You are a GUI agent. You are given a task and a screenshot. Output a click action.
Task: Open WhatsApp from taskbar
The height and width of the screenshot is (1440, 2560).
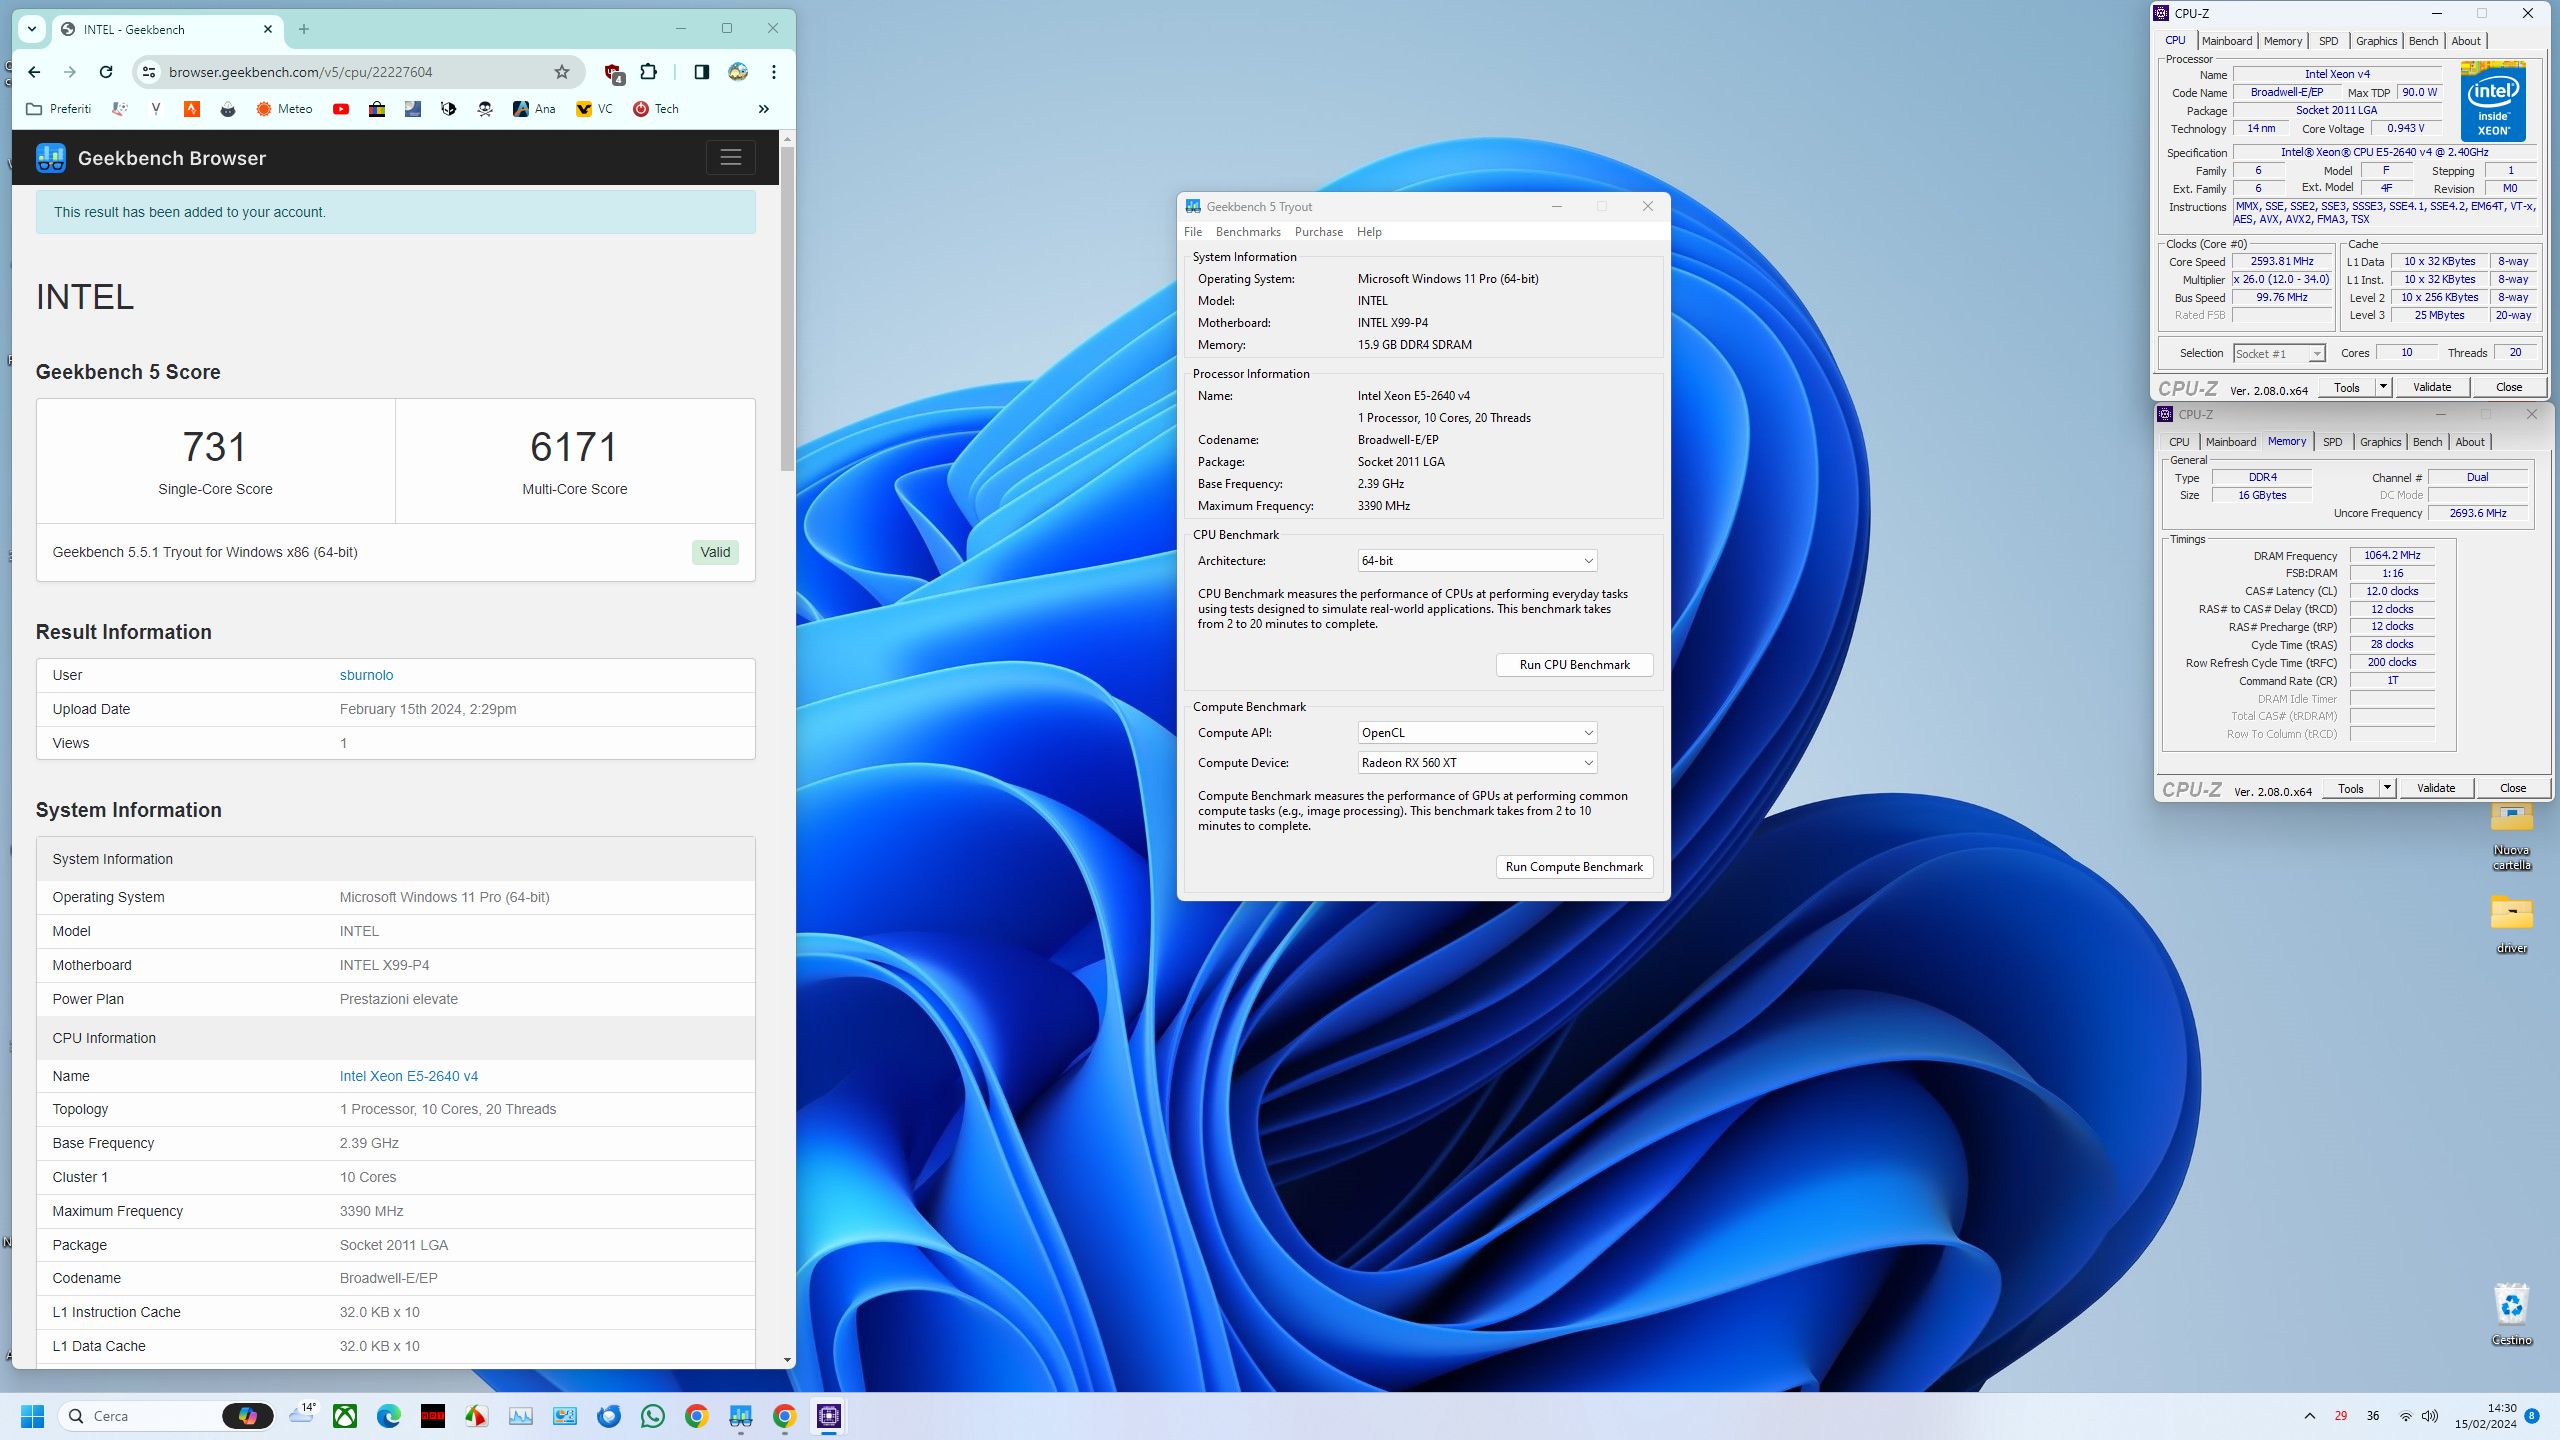(x=653, y=1416)
